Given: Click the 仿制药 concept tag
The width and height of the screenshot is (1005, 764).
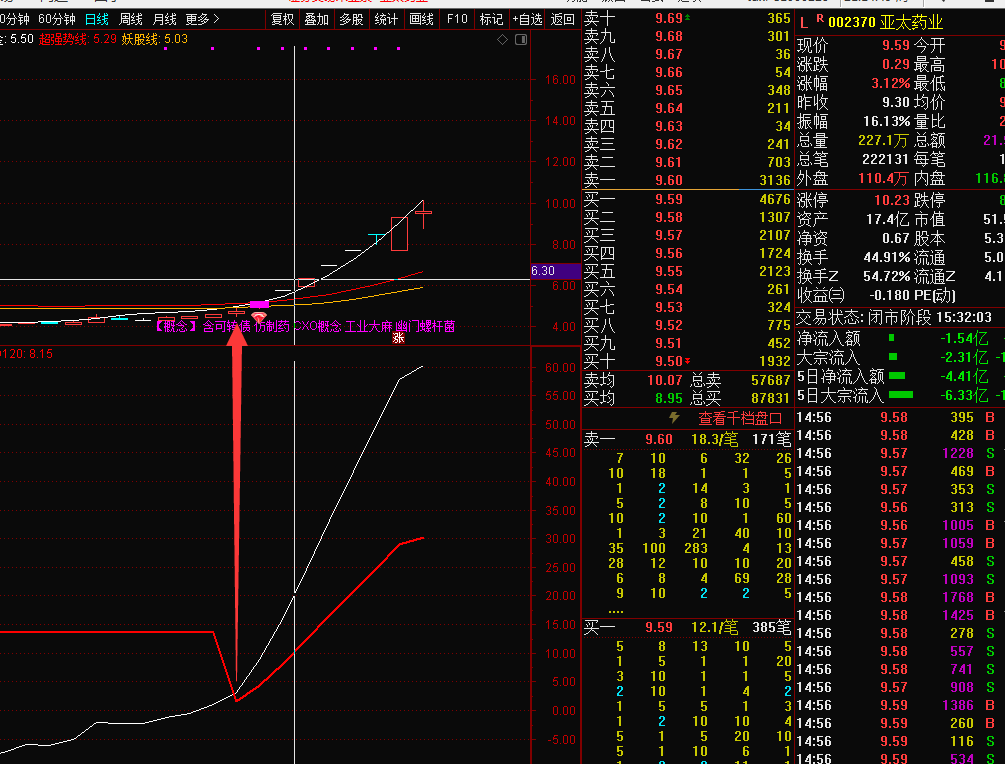Looking at the screenshot, I should click(x=272, y=326).
